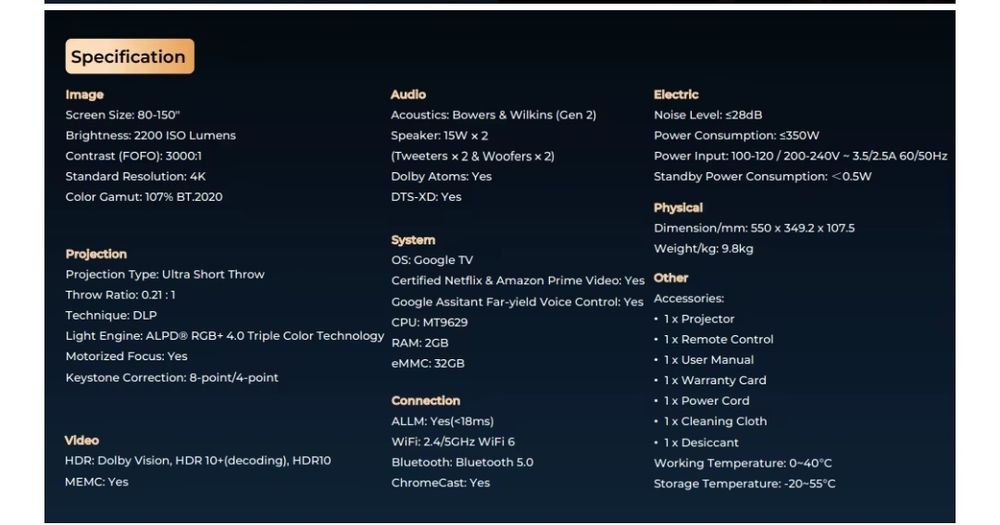Screen dimensions: 1000x525
Task: Click the Dimension/mm 550 x 349.2 line
Action: (754, 228)
